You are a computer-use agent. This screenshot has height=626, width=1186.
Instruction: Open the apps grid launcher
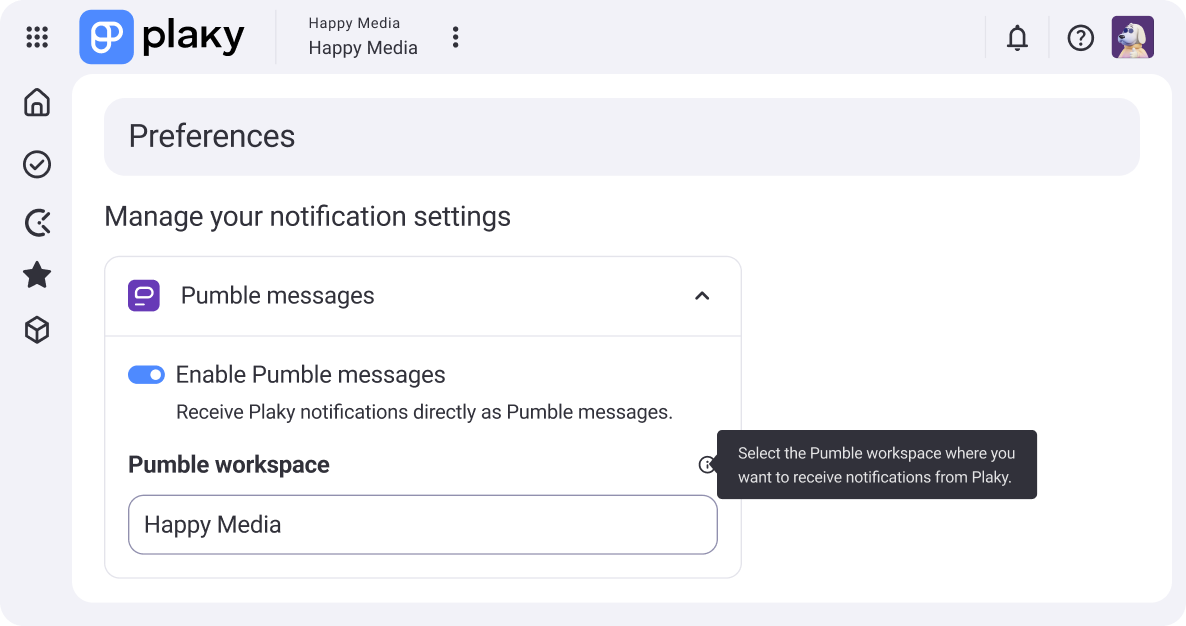(37, 37)
